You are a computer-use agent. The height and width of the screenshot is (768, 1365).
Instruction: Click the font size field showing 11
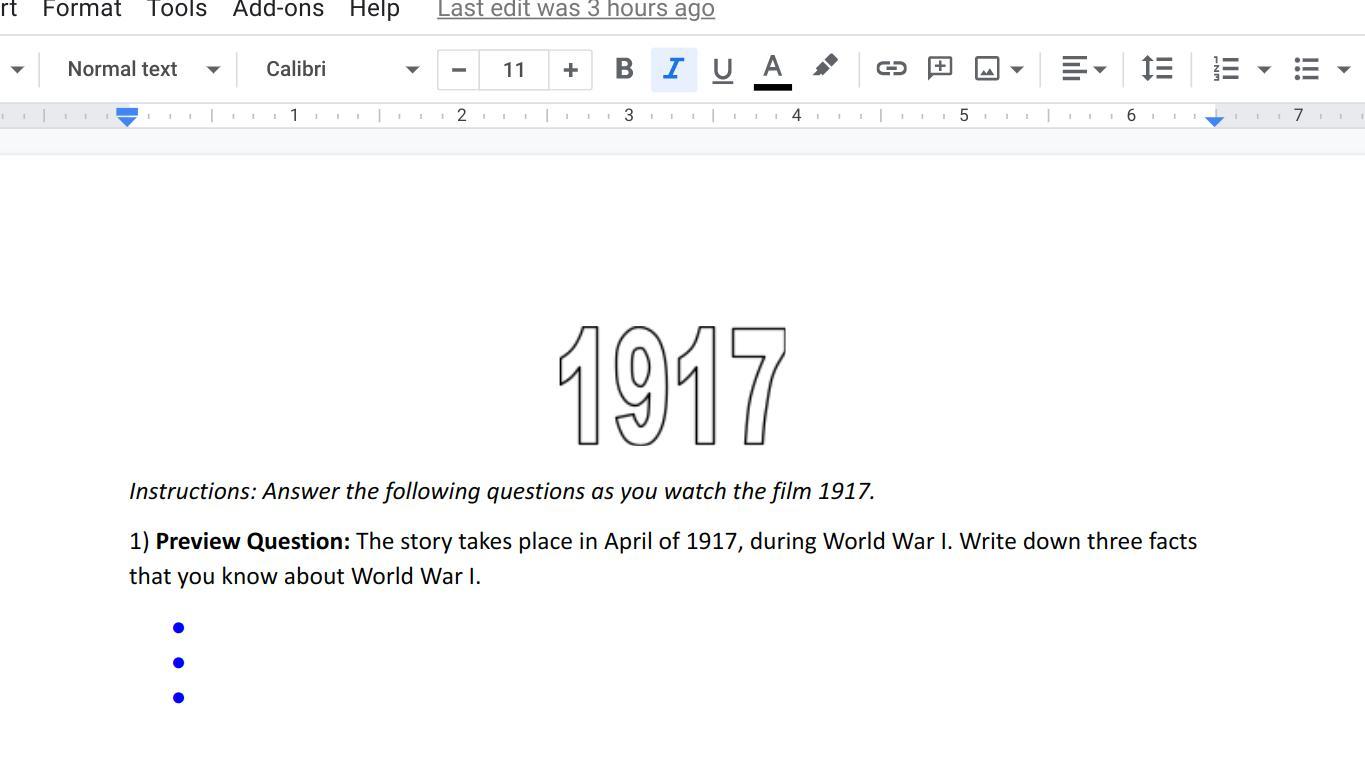click(x=514, y=69)
